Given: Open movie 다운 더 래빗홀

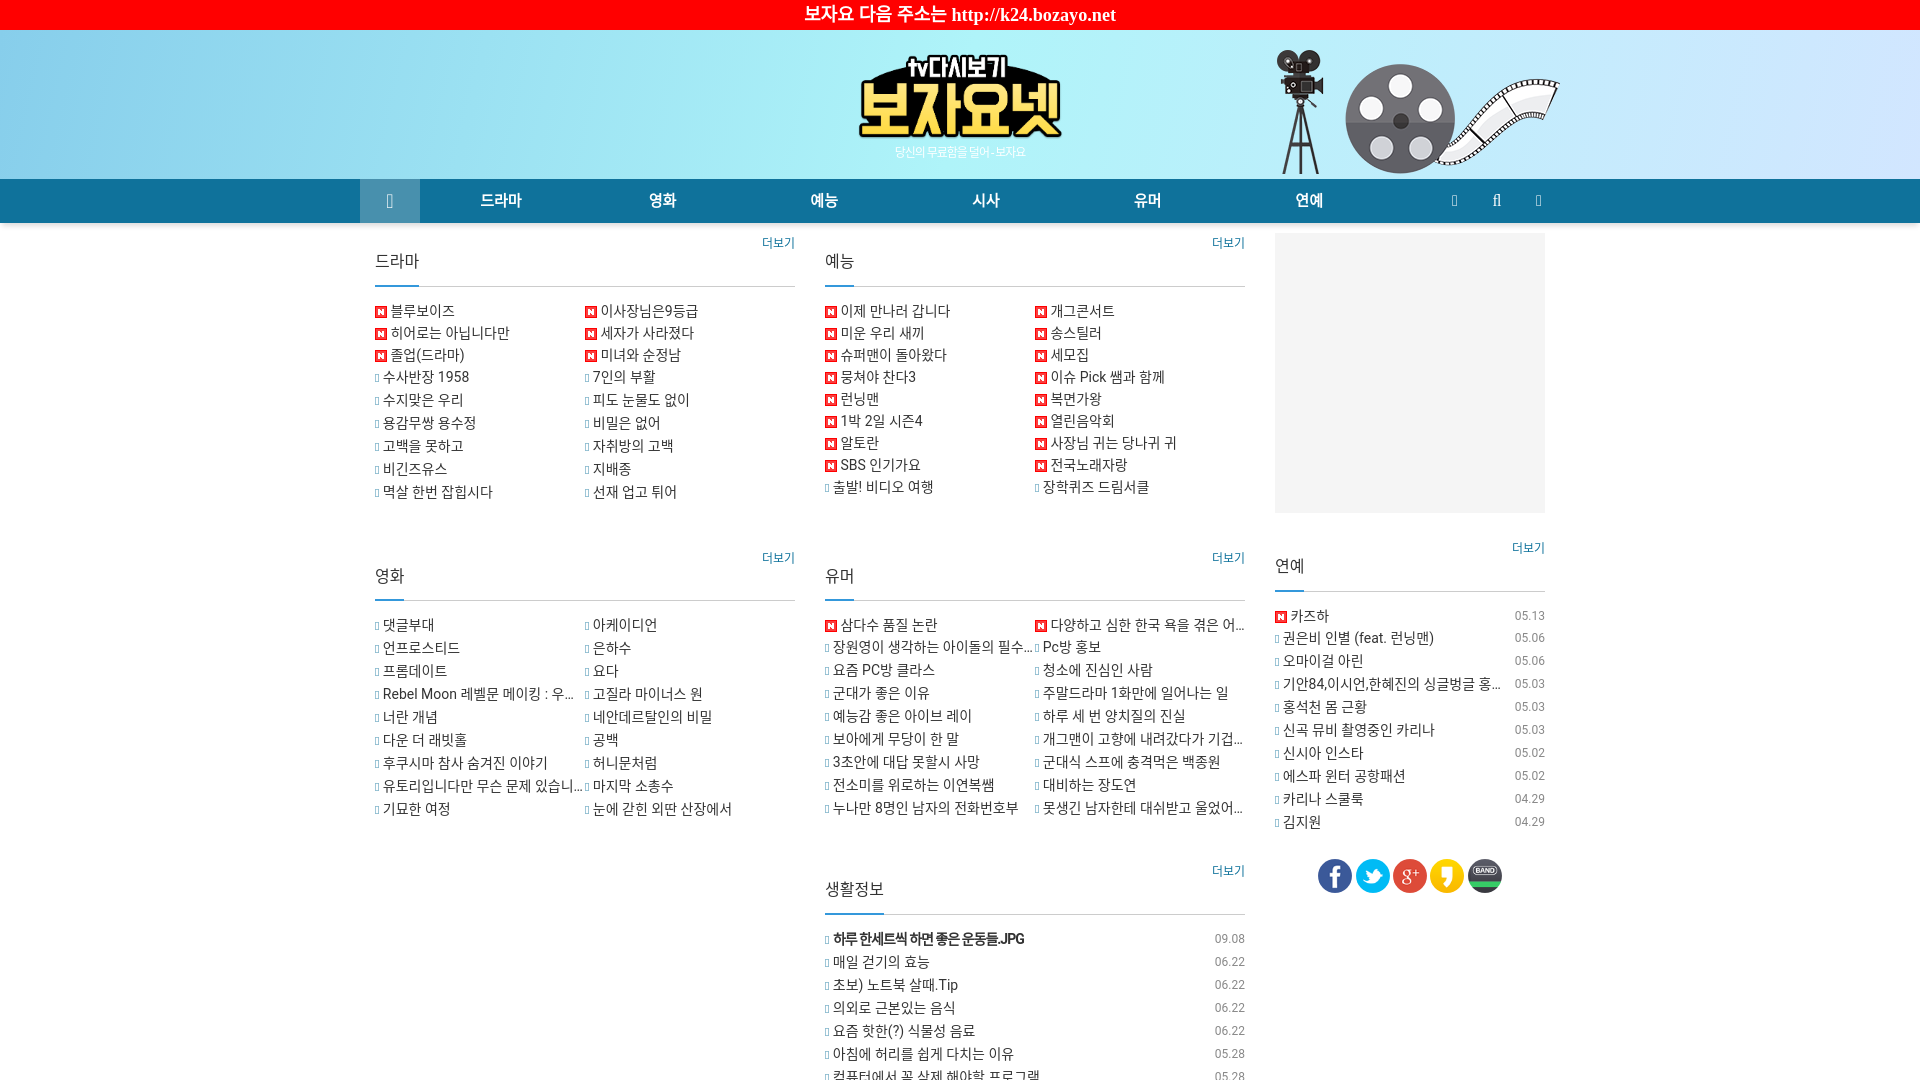Looking at the screenshot, I should pyautogui.click(x=425, y=740).
